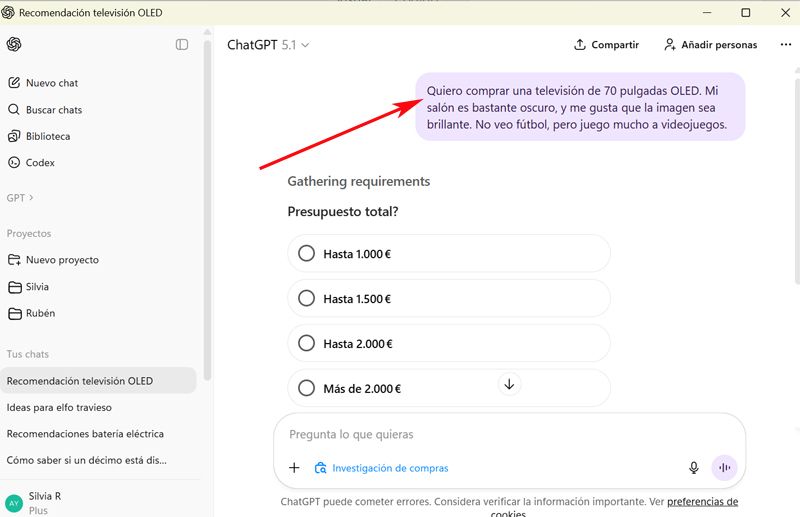Start voice mode with waveform button
The width and height of the screenshot is (800, 517).
[x=724, y=467]
